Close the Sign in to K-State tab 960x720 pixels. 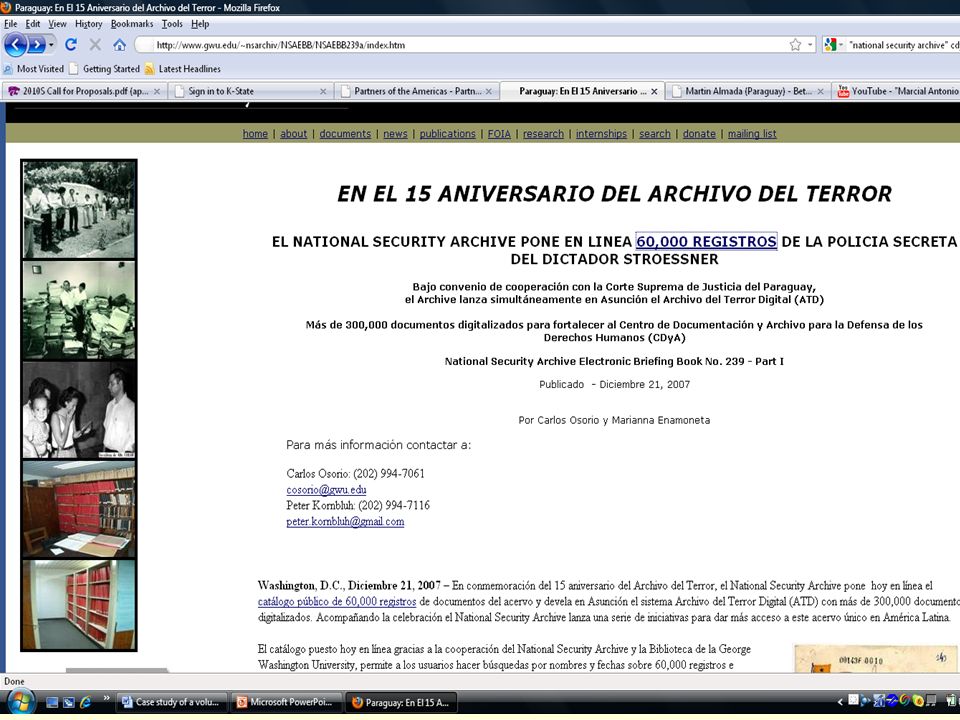click(x=323, y=91)
